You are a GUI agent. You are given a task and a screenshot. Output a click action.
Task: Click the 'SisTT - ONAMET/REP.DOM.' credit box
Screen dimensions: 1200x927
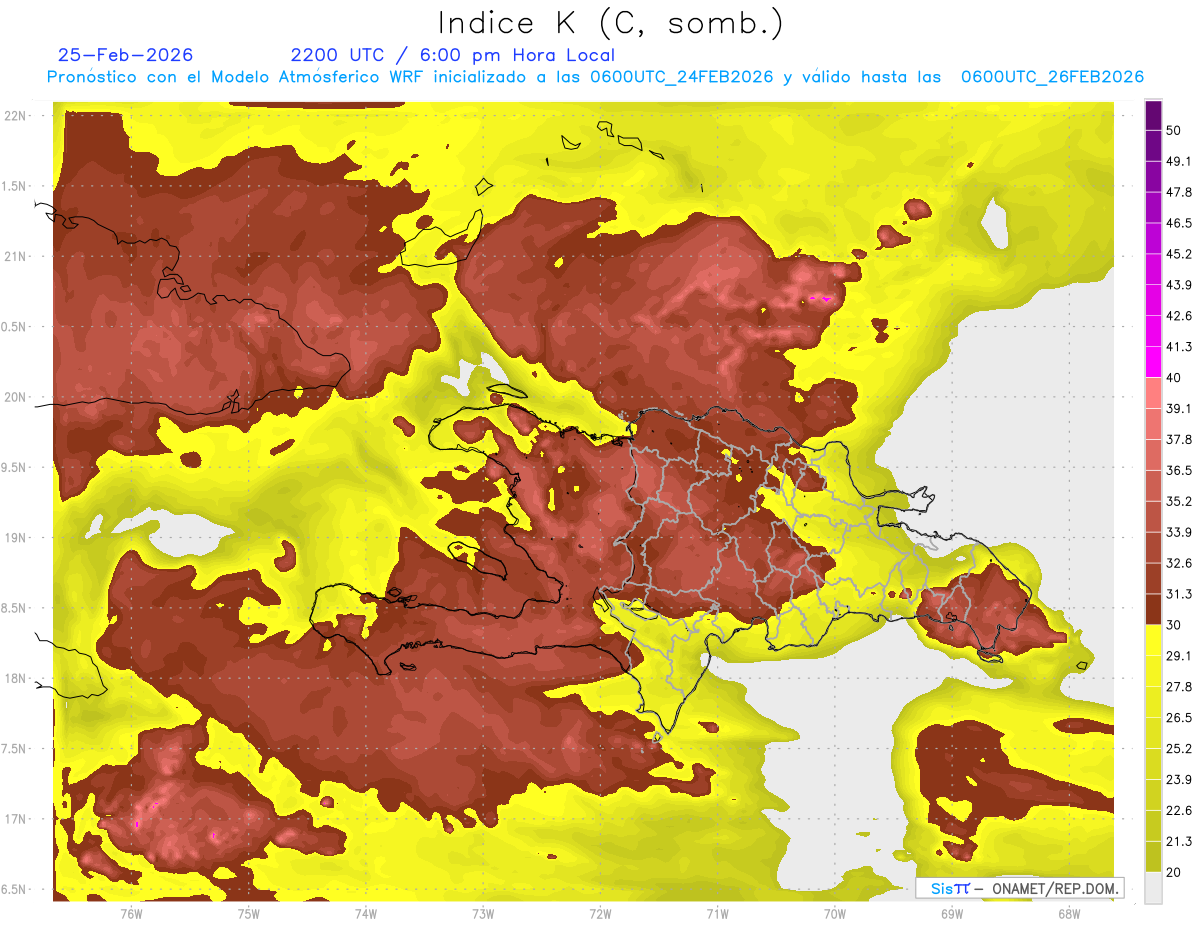[x=1019, y=888]
